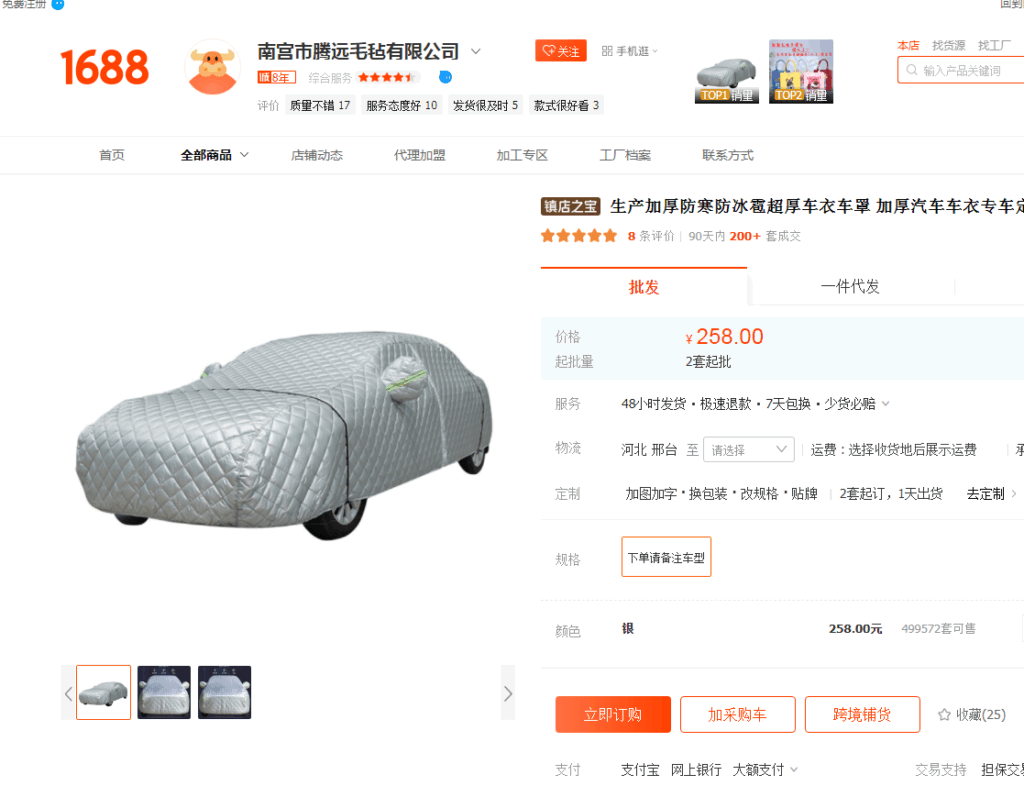The height and width of the screenshot is (797, 1024).
Task: Select the second car cover thumbnail
Action: pyautogui.click(x=164, y=692)
